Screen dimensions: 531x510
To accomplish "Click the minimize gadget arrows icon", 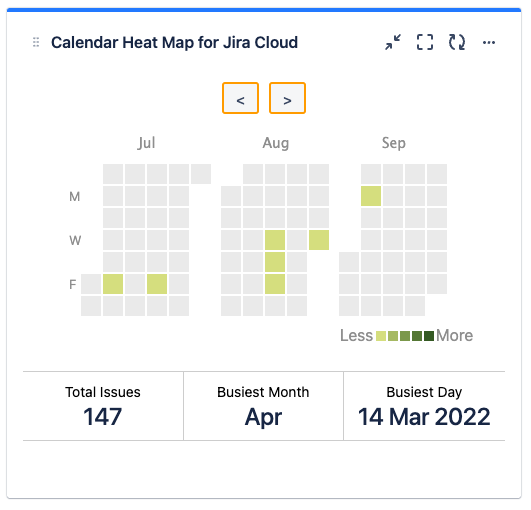I will pyautogui.click(x=393, y=42).
